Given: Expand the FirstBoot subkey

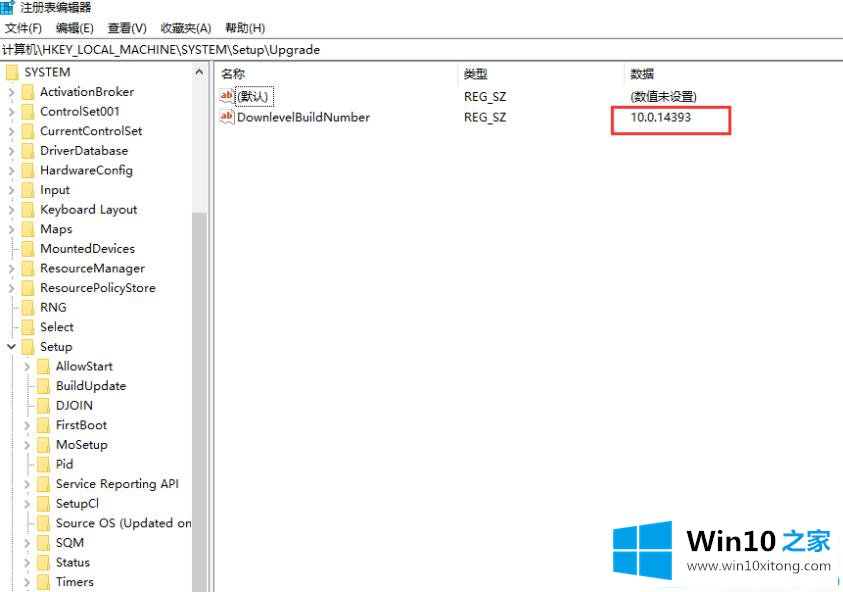Looking at the screenshot, I should [27, 425].
